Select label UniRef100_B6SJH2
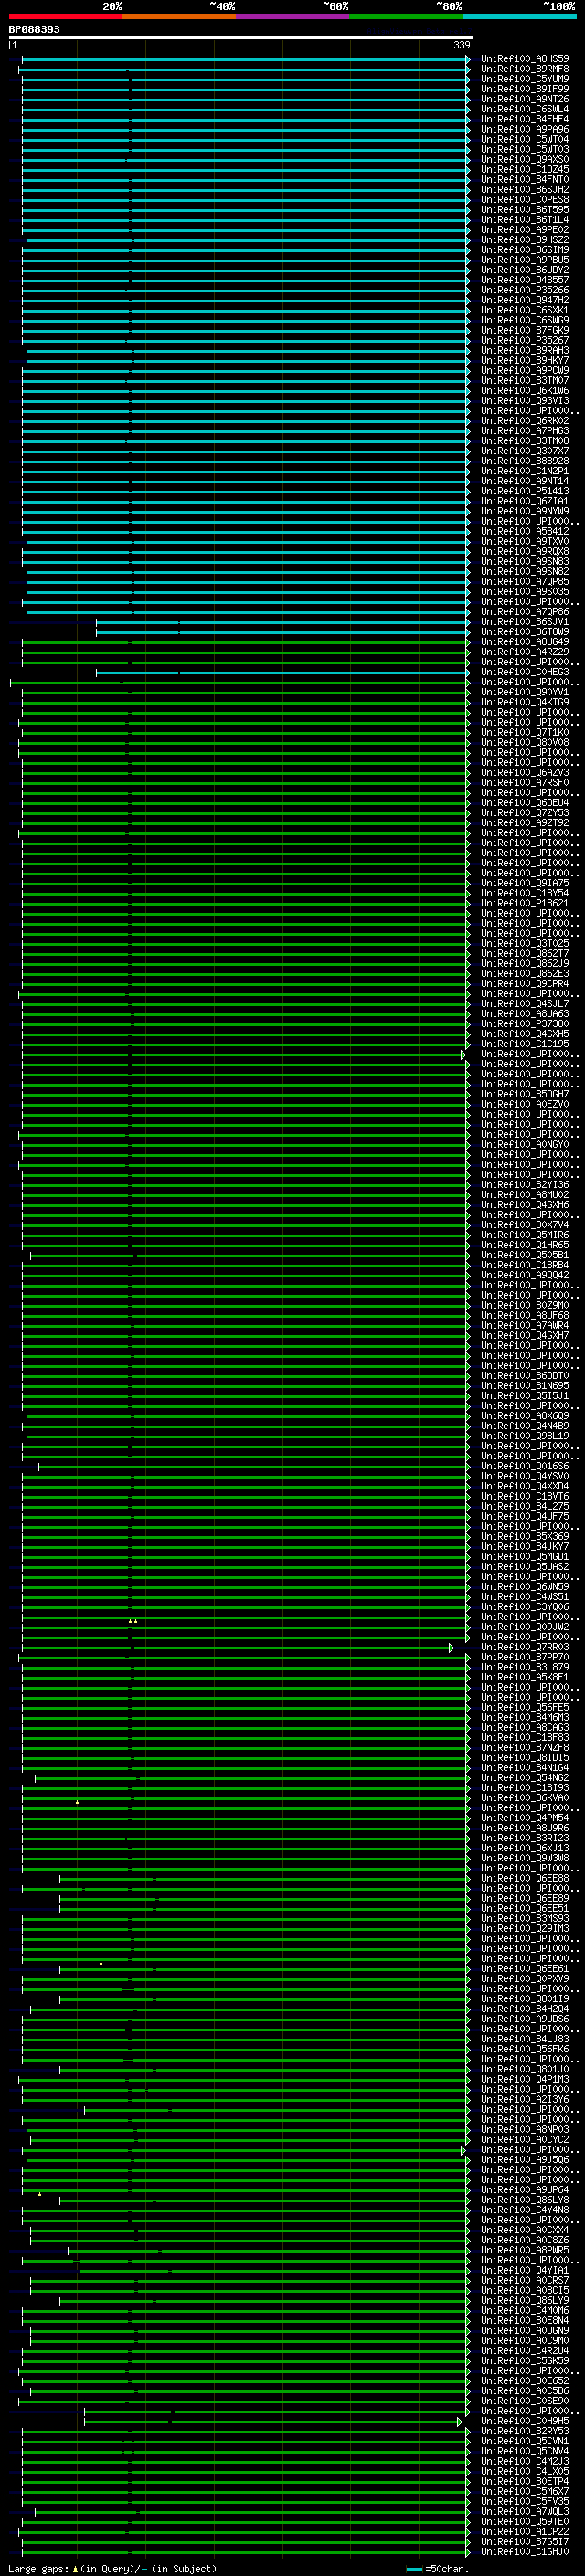This screenshot has height=2576, width=585. point(524,189)
